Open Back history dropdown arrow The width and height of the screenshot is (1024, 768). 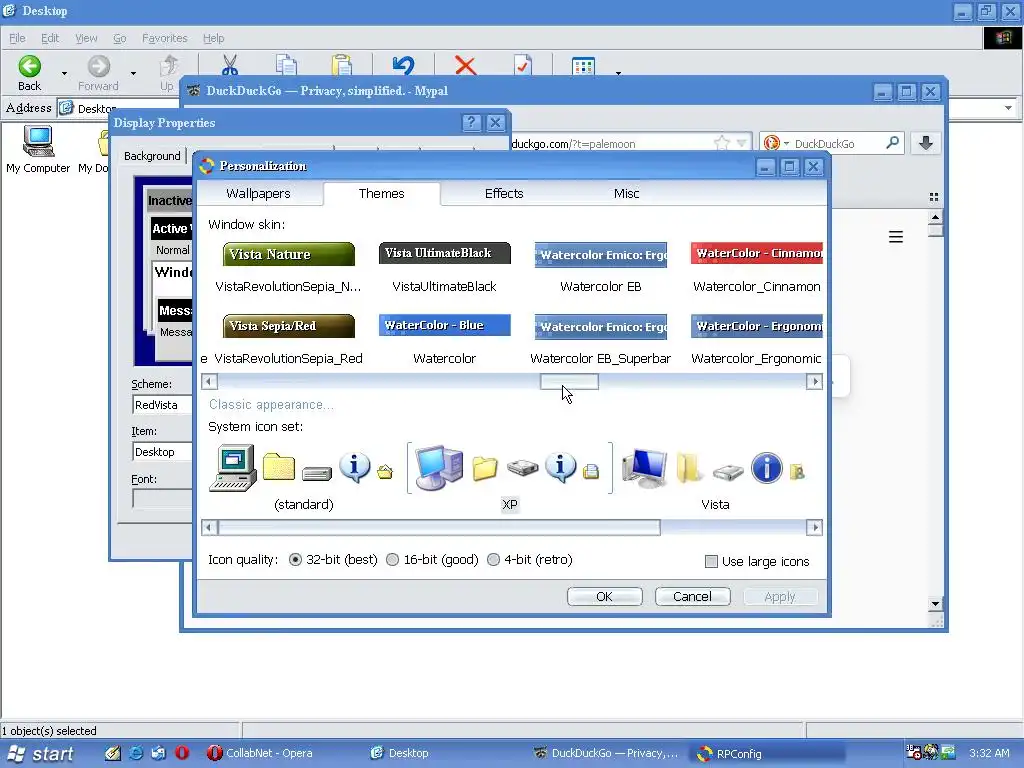[64, 73]
